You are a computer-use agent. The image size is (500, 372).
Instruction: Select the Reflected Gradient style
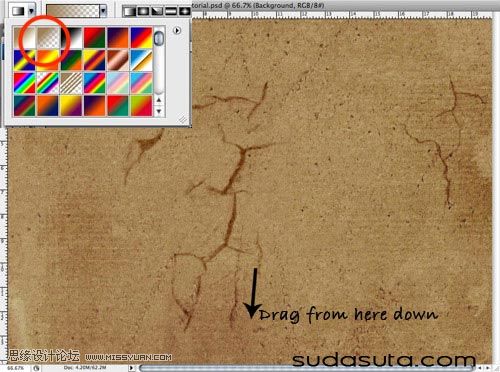click(x=170, y=11)
